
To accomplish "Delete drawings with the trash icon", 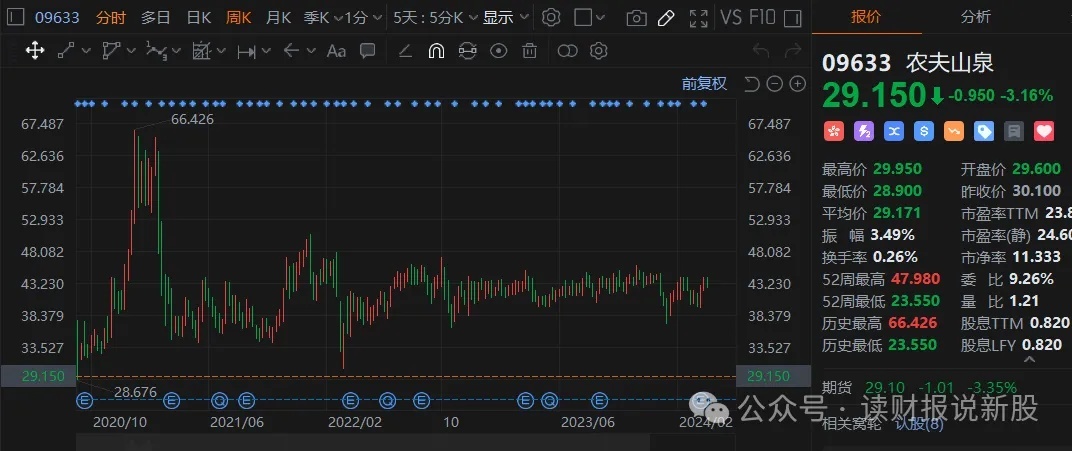I will [x=530, y=51].
